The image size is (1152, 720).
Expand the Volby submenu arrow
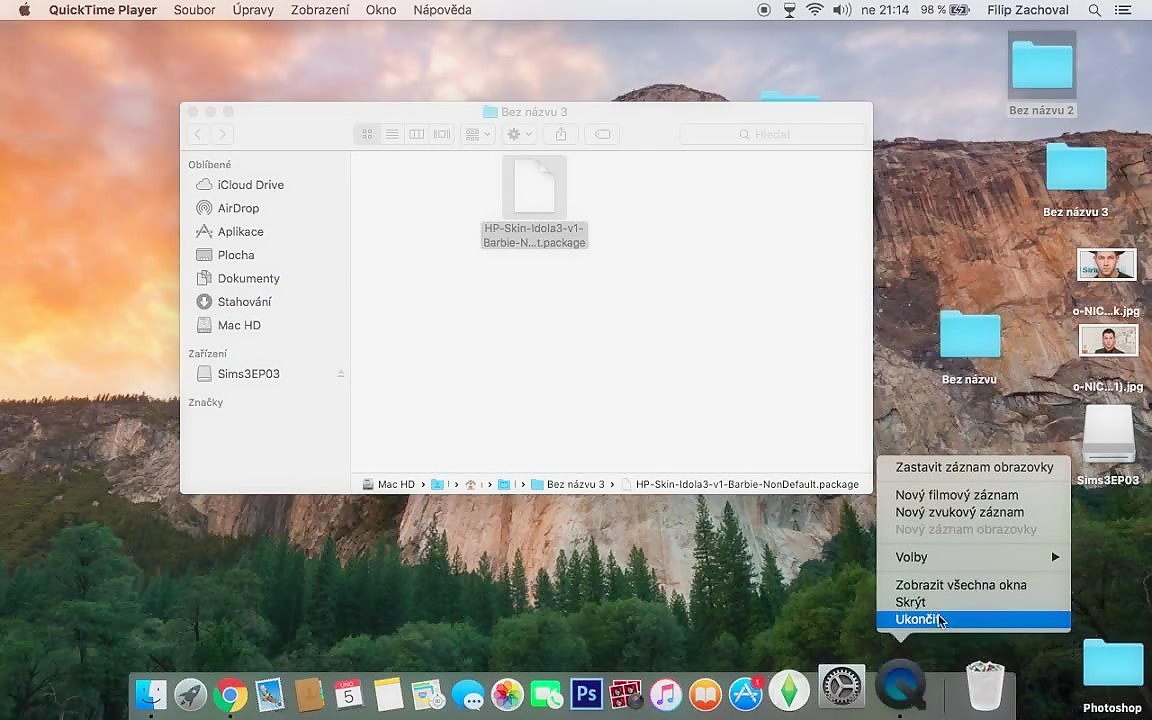pyautogui.click(x=1055, y=557)
